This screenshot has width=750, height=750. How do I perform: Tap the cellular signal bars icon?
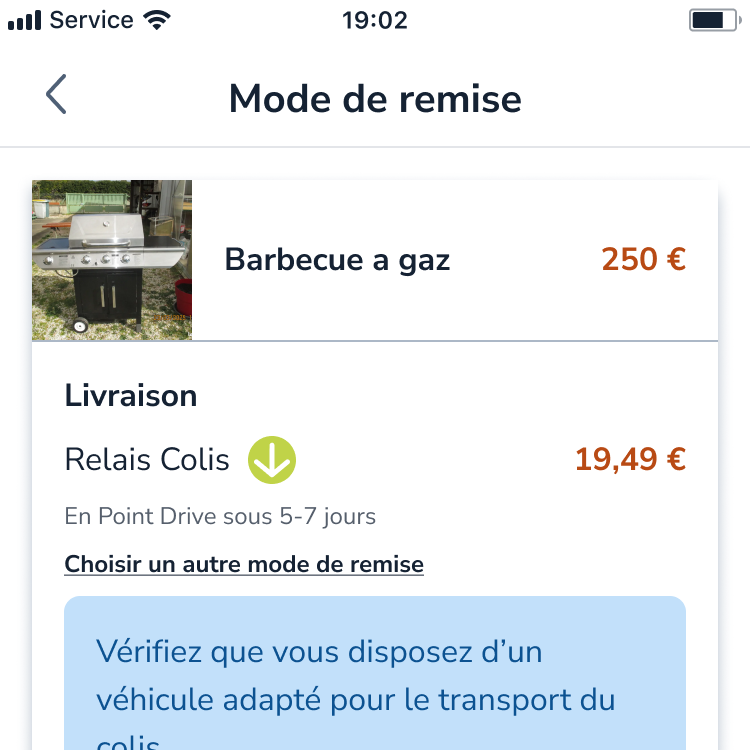[x=24, y=21]
